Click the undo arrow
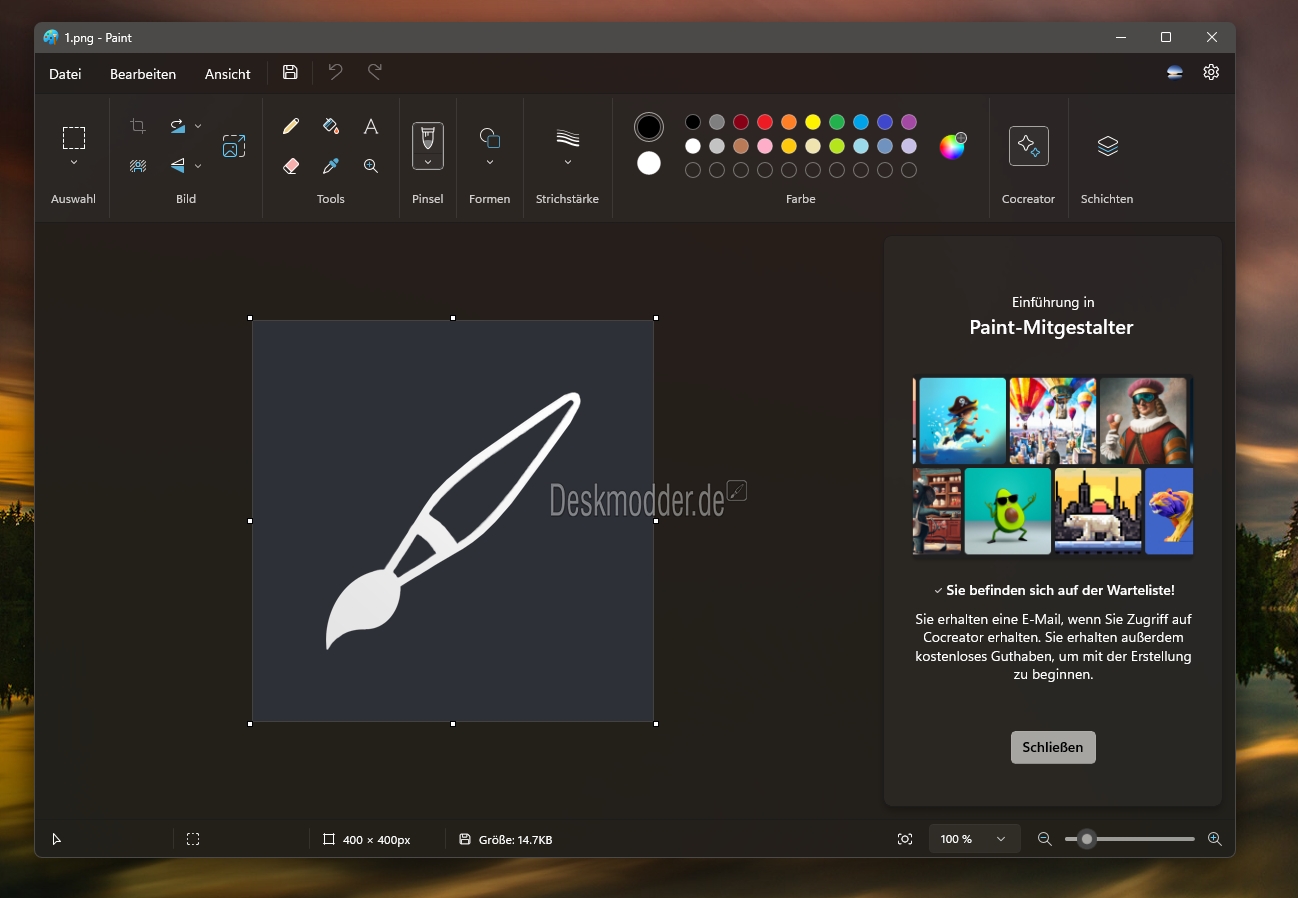The image size is (1298, 898). click(x=336, y=72)
